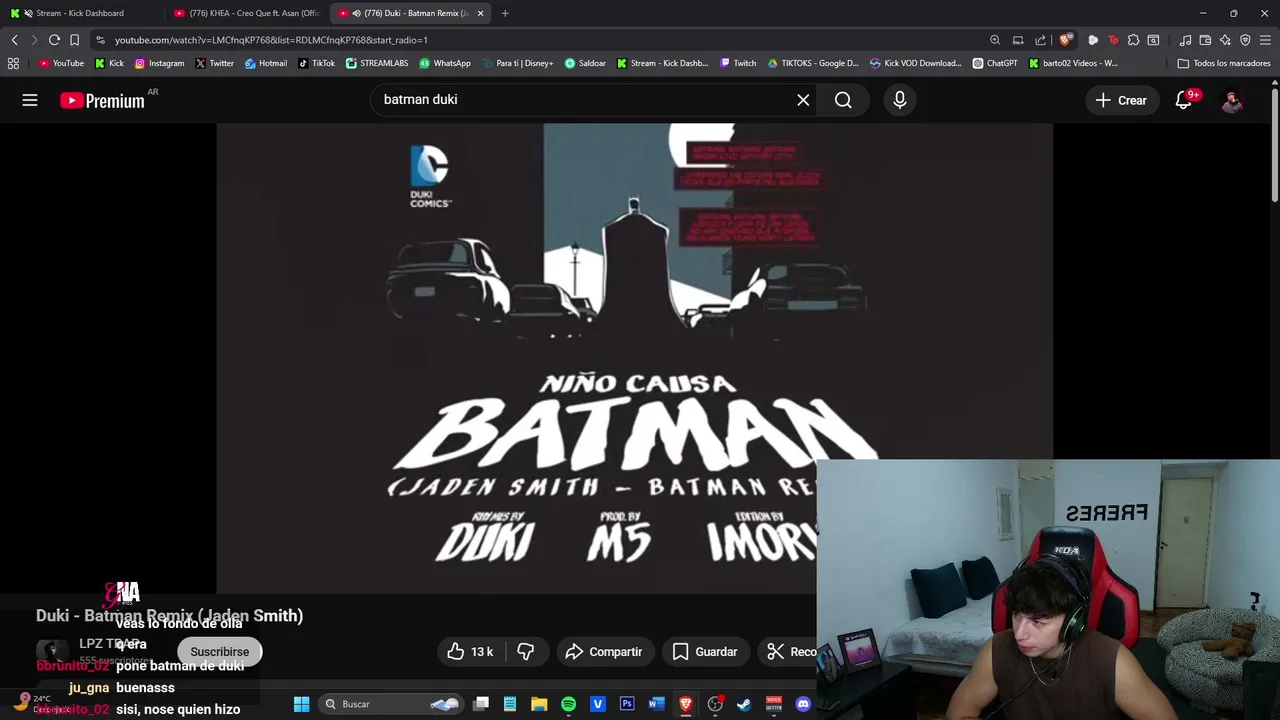This screenshot has height=720, width=1280.
Task: Open the Twitch bookmark
Action: tap(738, 63)
